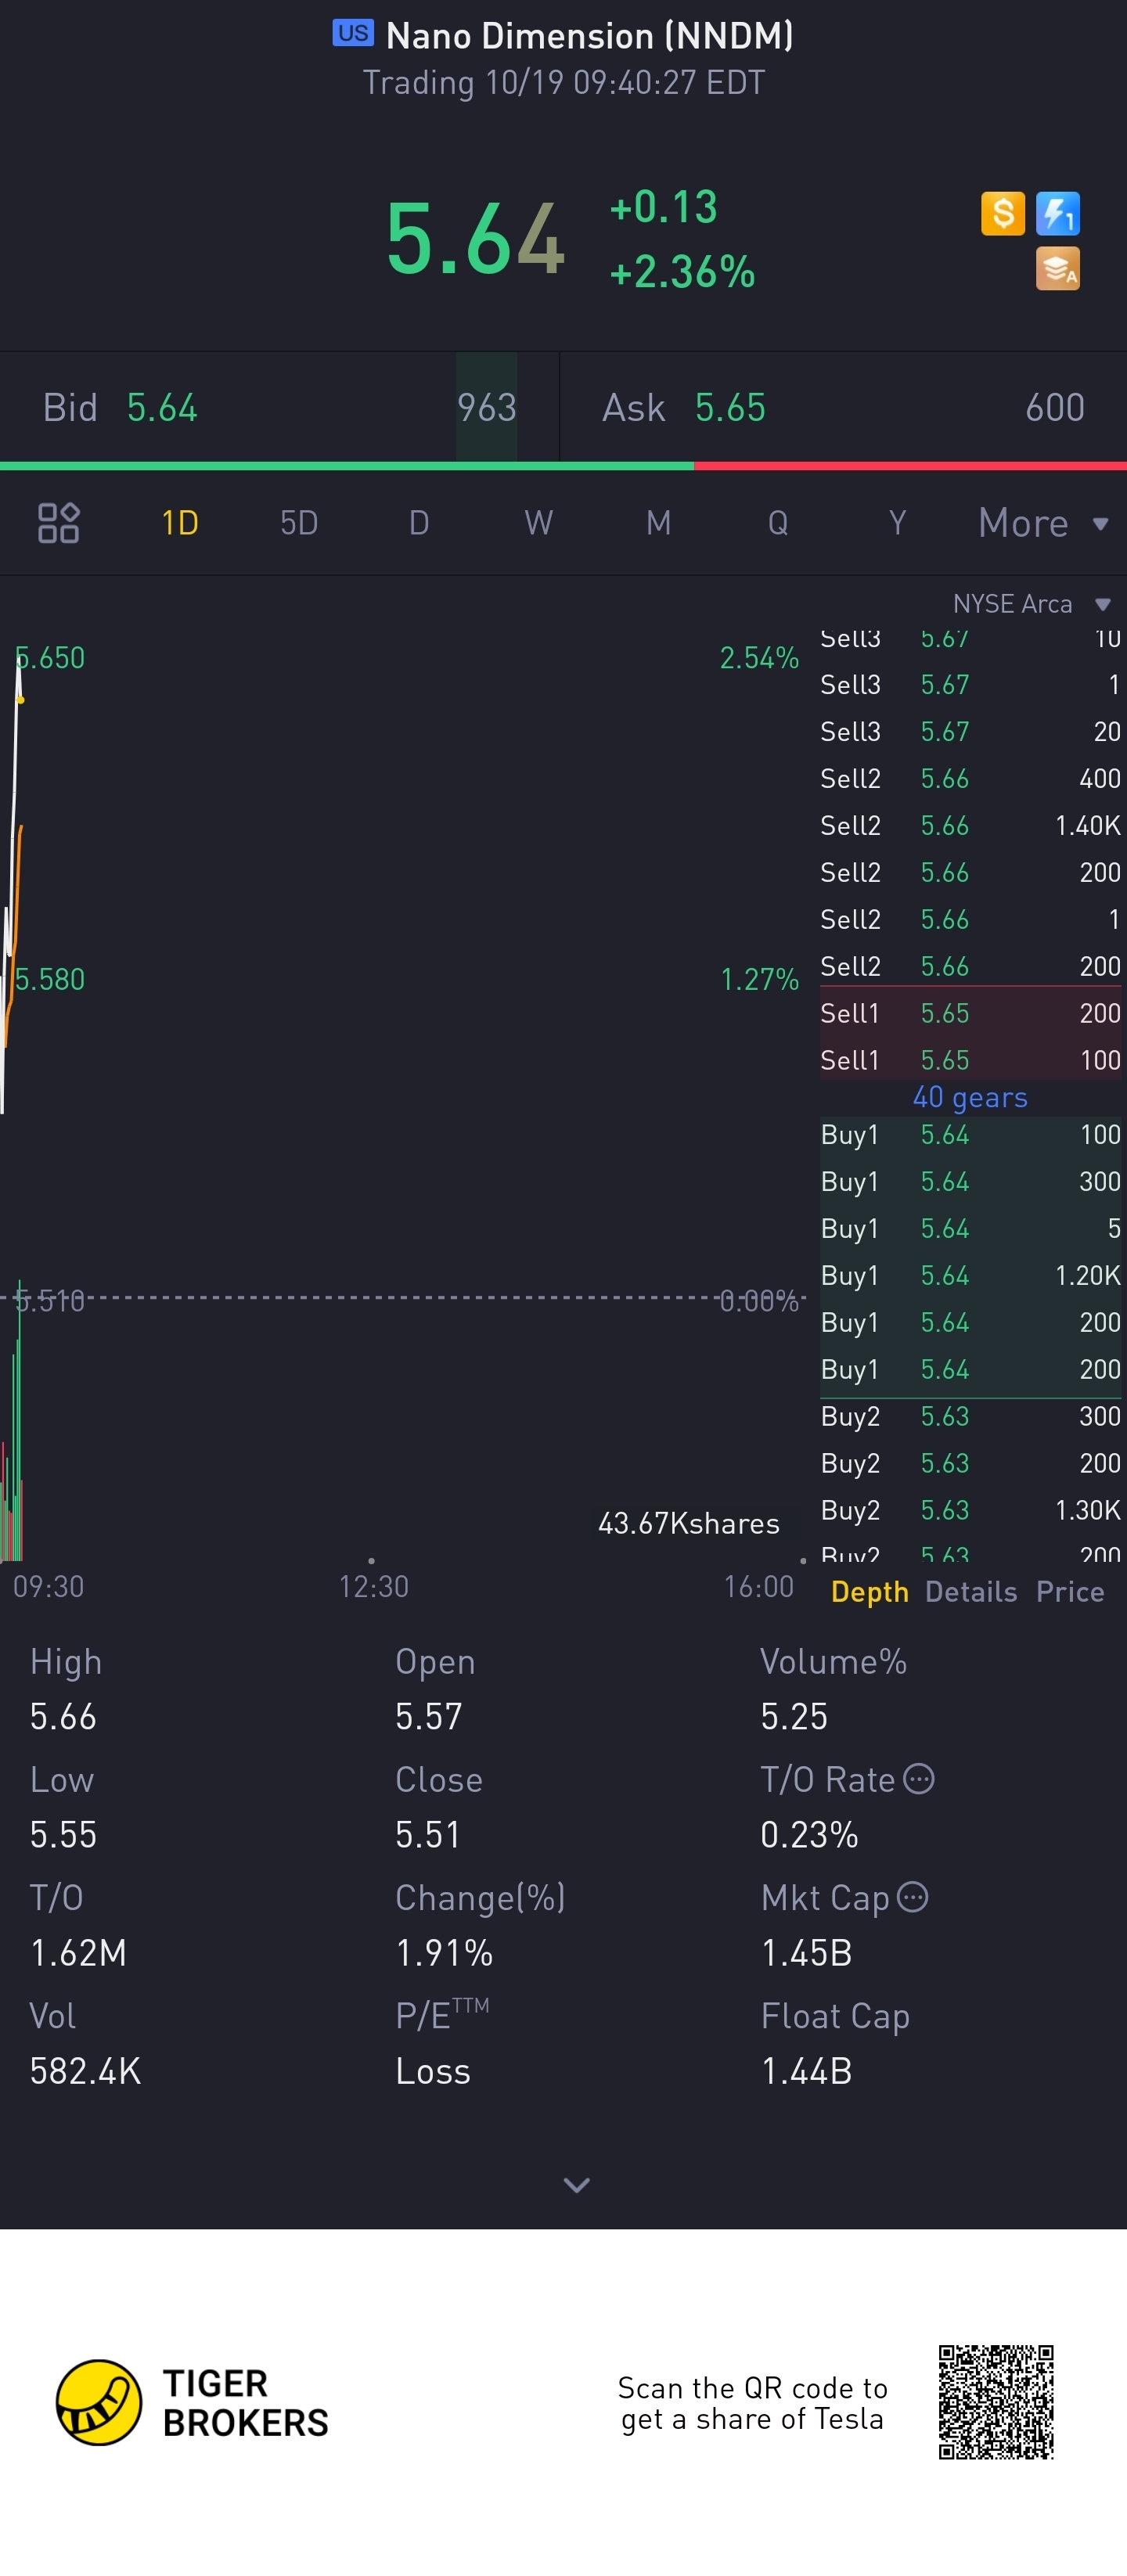Tap the Vol 582.4K value
This screenshot has width=1127, height=2576.
coord(85,2070)
